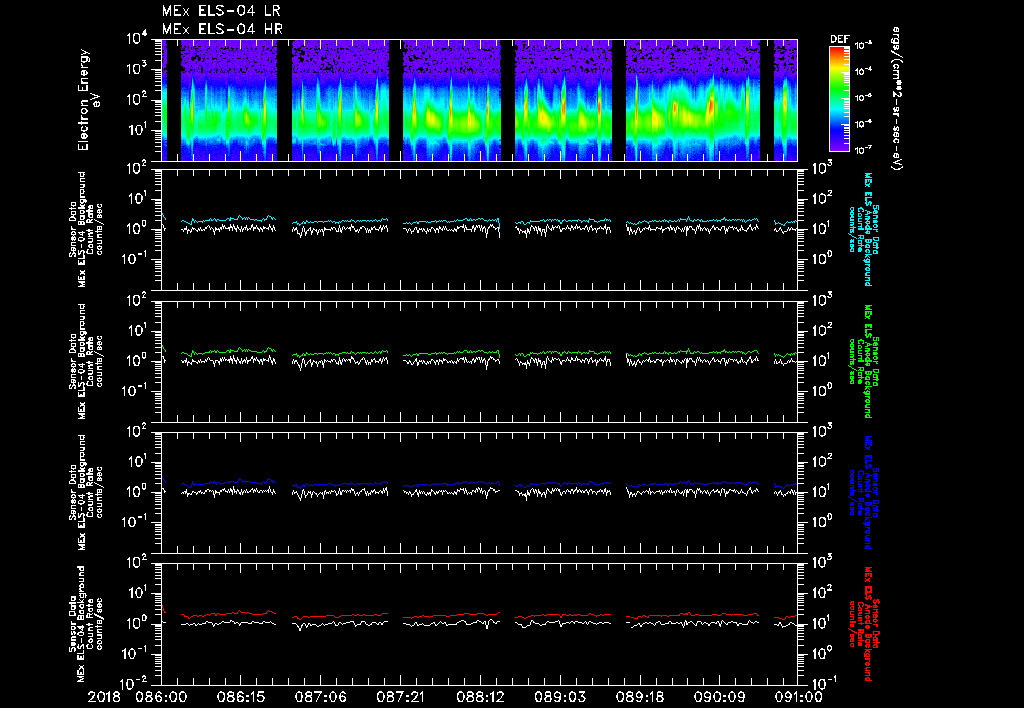Click the DEF rainbow color bar
The width and height of the screenshot is (1024, 708).
[x=839, y=98]
